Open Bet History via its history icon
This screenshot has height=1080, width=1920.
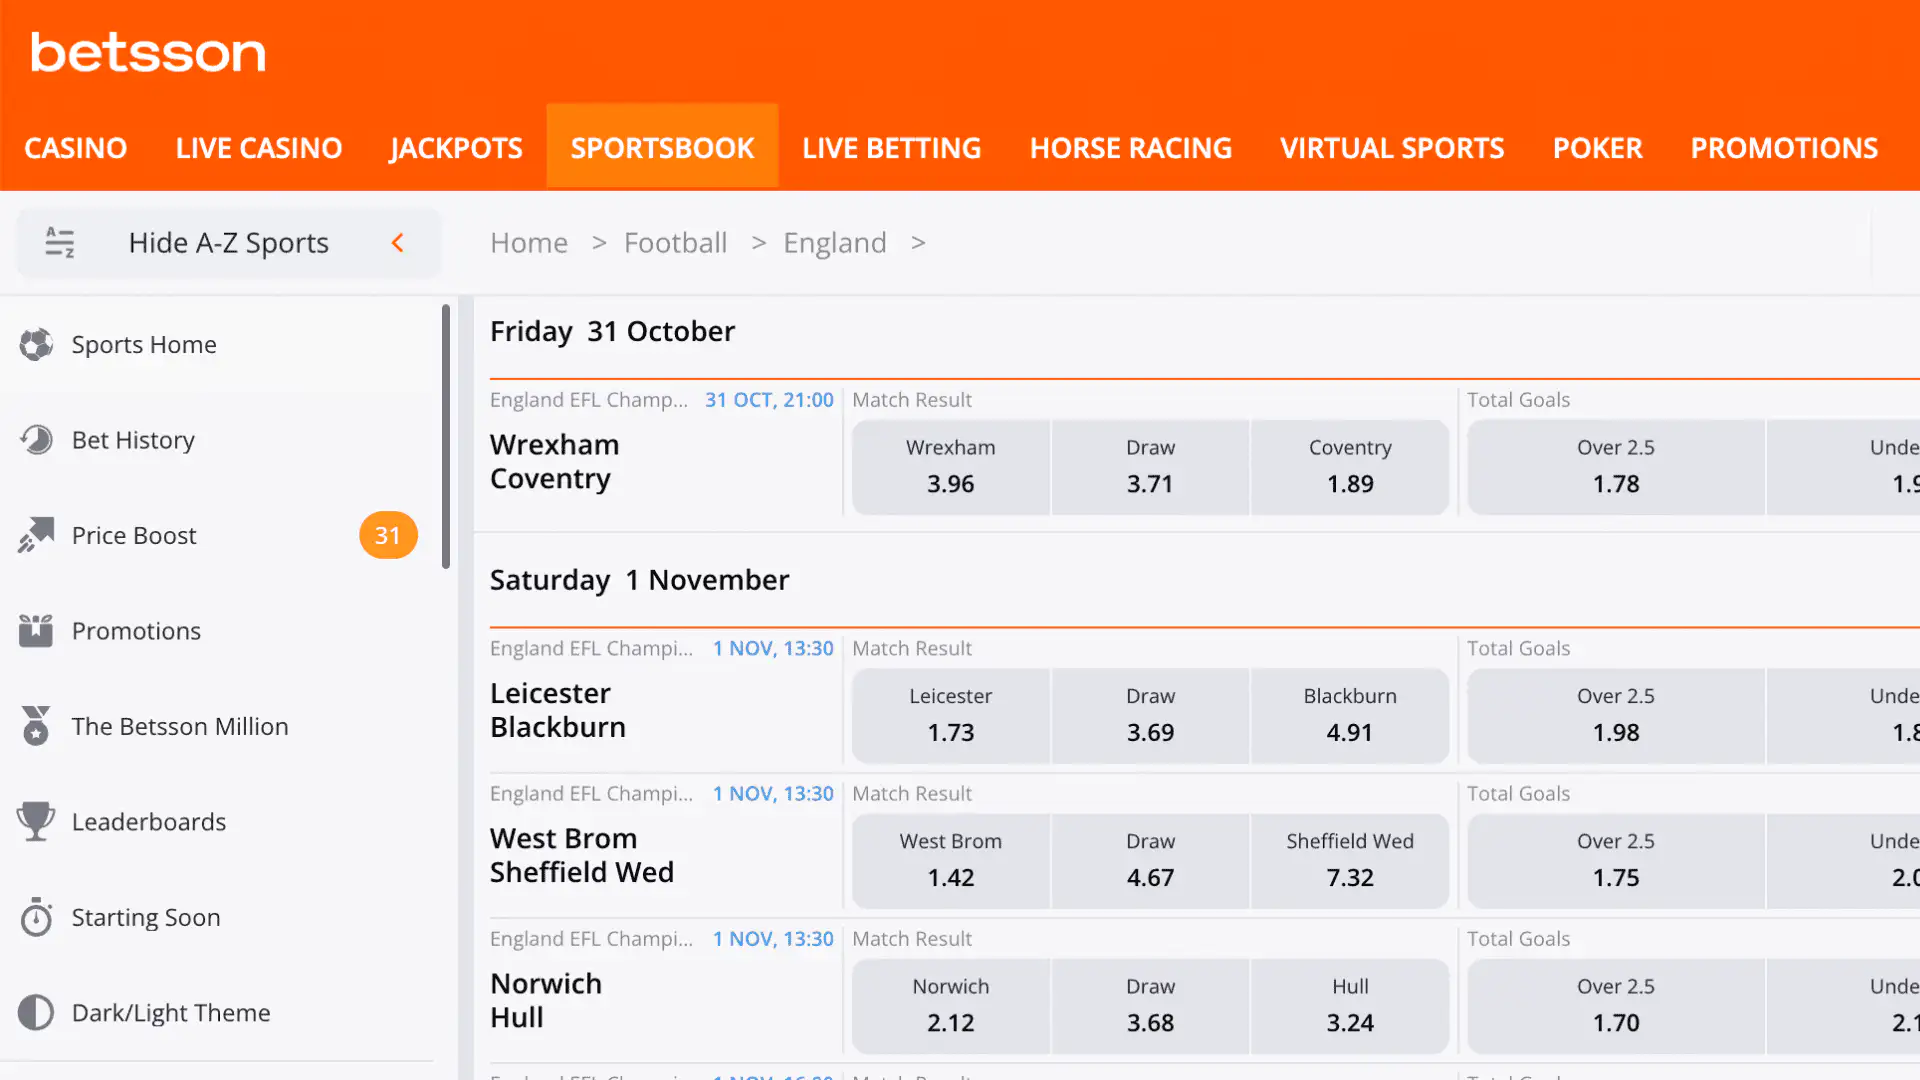point(36,440)
